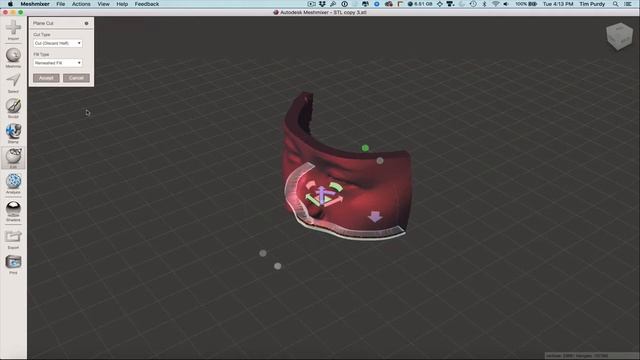
Task: Click Accept in Plane Cut panel
Action: click(x=46, y=78)
